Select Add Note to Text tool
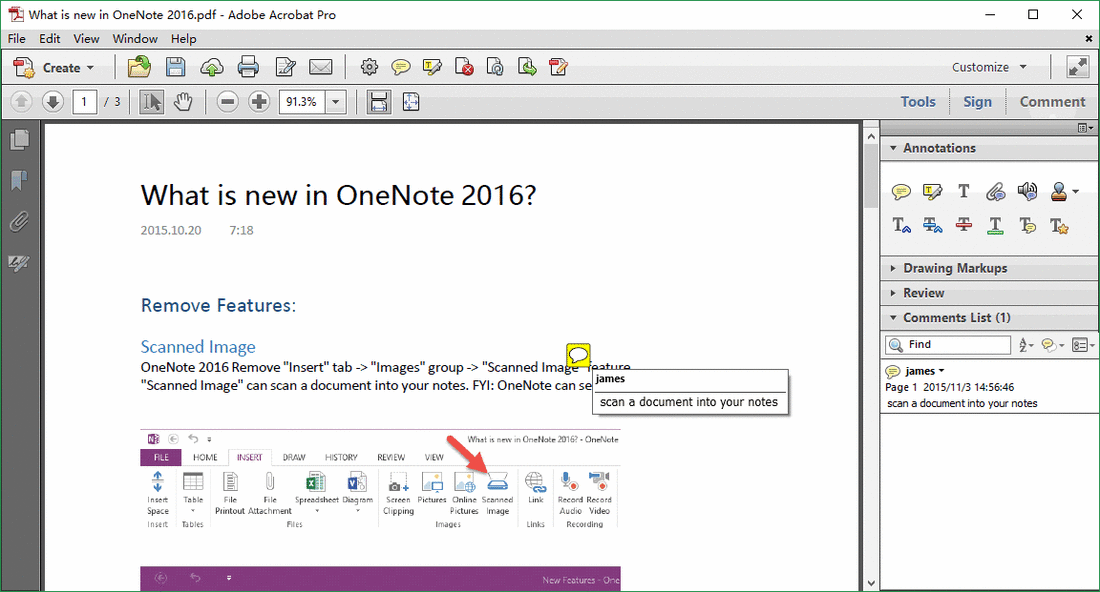This screenshot has height=592, width=1100. point(1027,225)
